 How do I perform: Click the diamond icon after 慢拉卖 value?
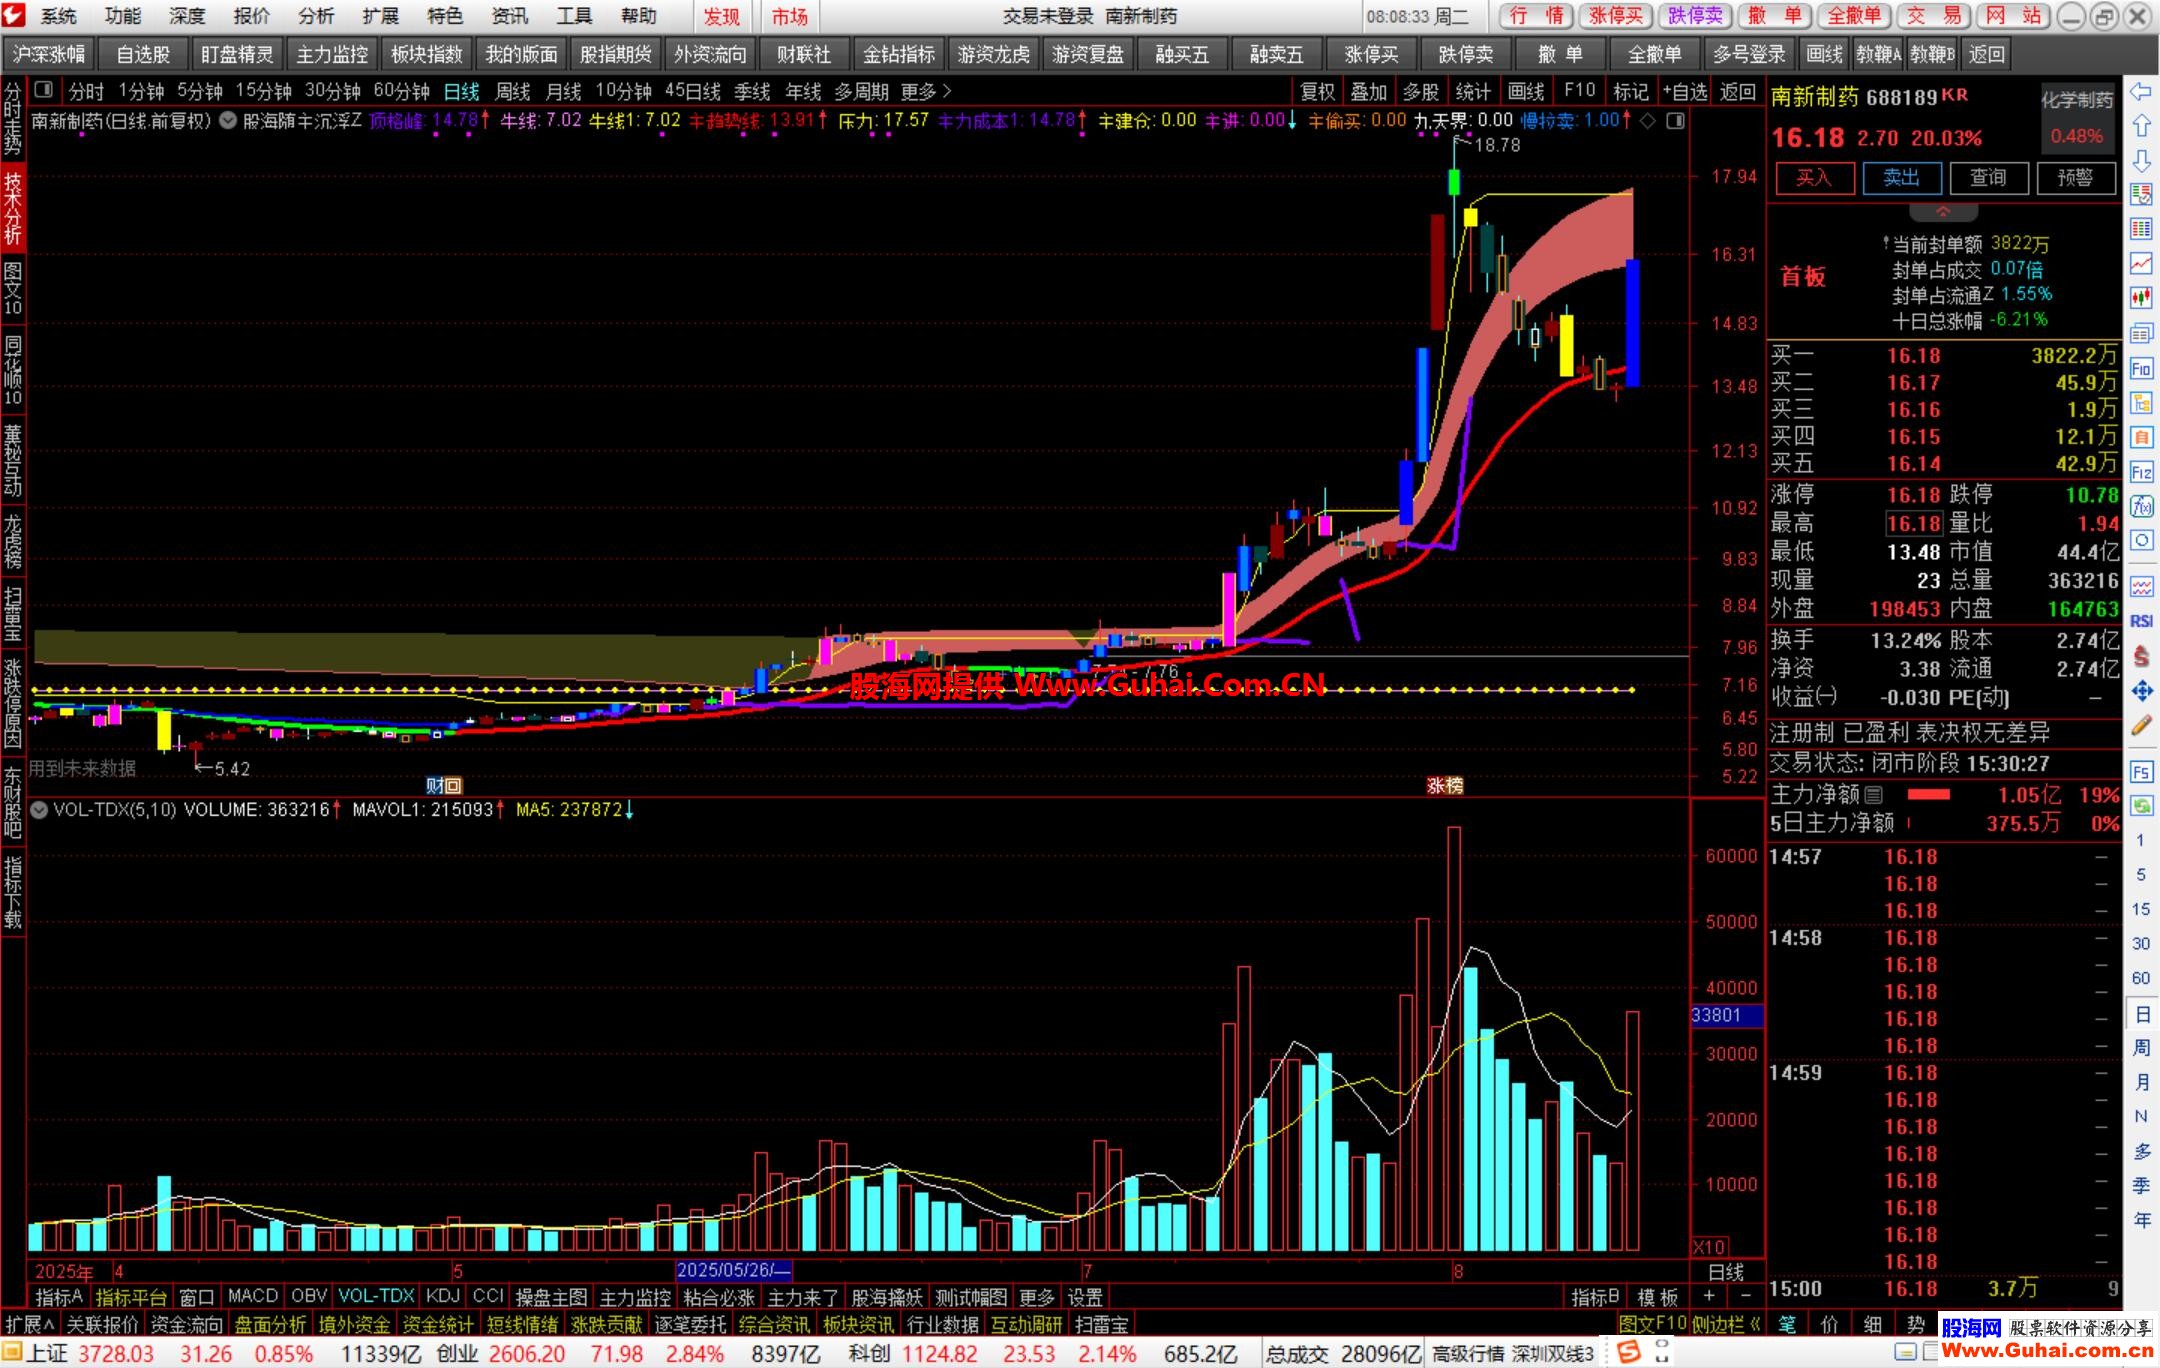click(1648, 121)
